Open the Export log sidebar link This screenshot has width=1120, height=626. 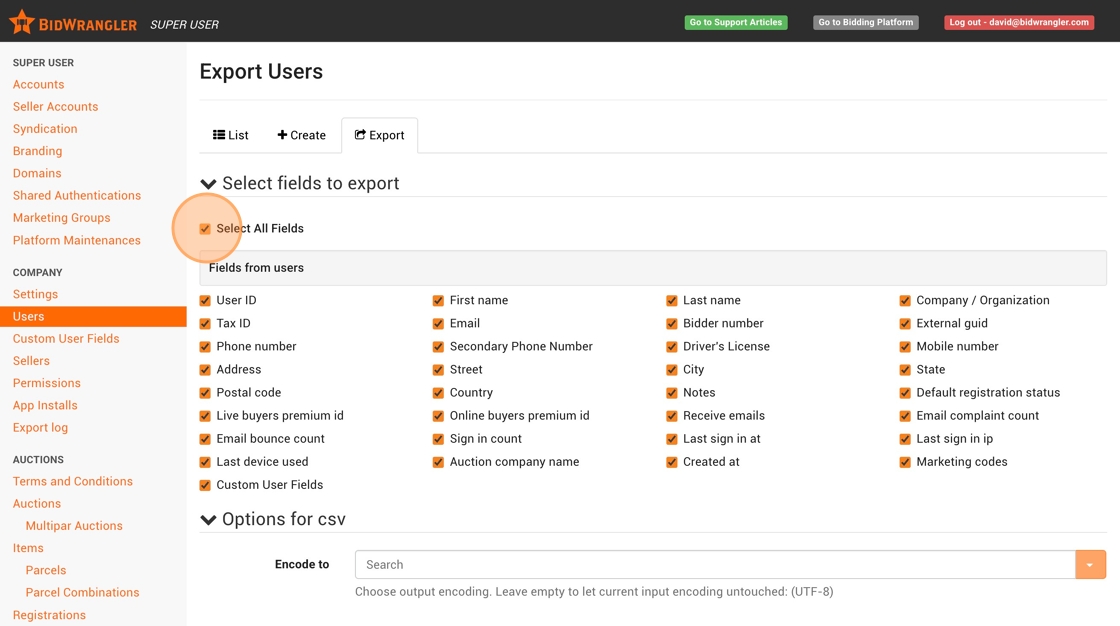(x=40, y=428)
